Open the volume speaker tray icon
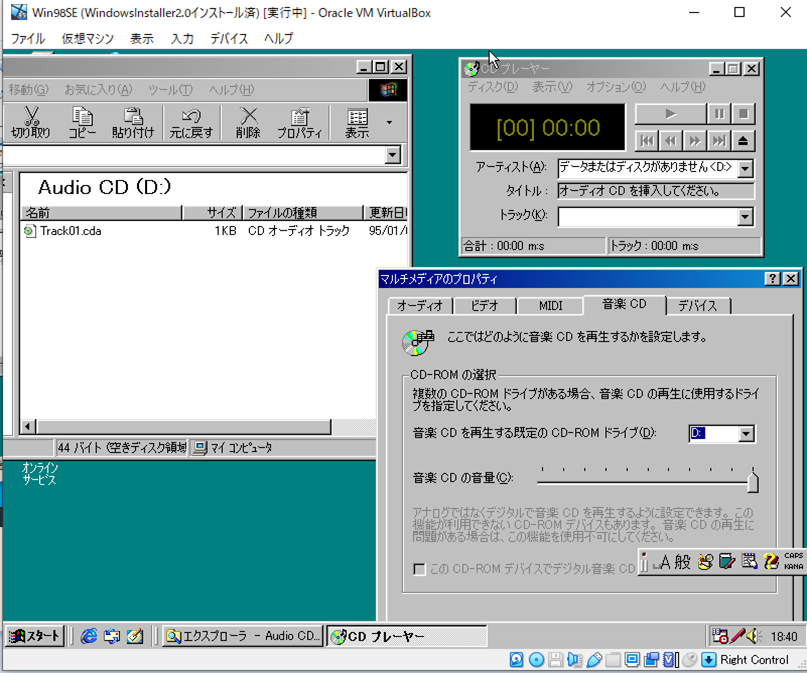 click(754, 636)
